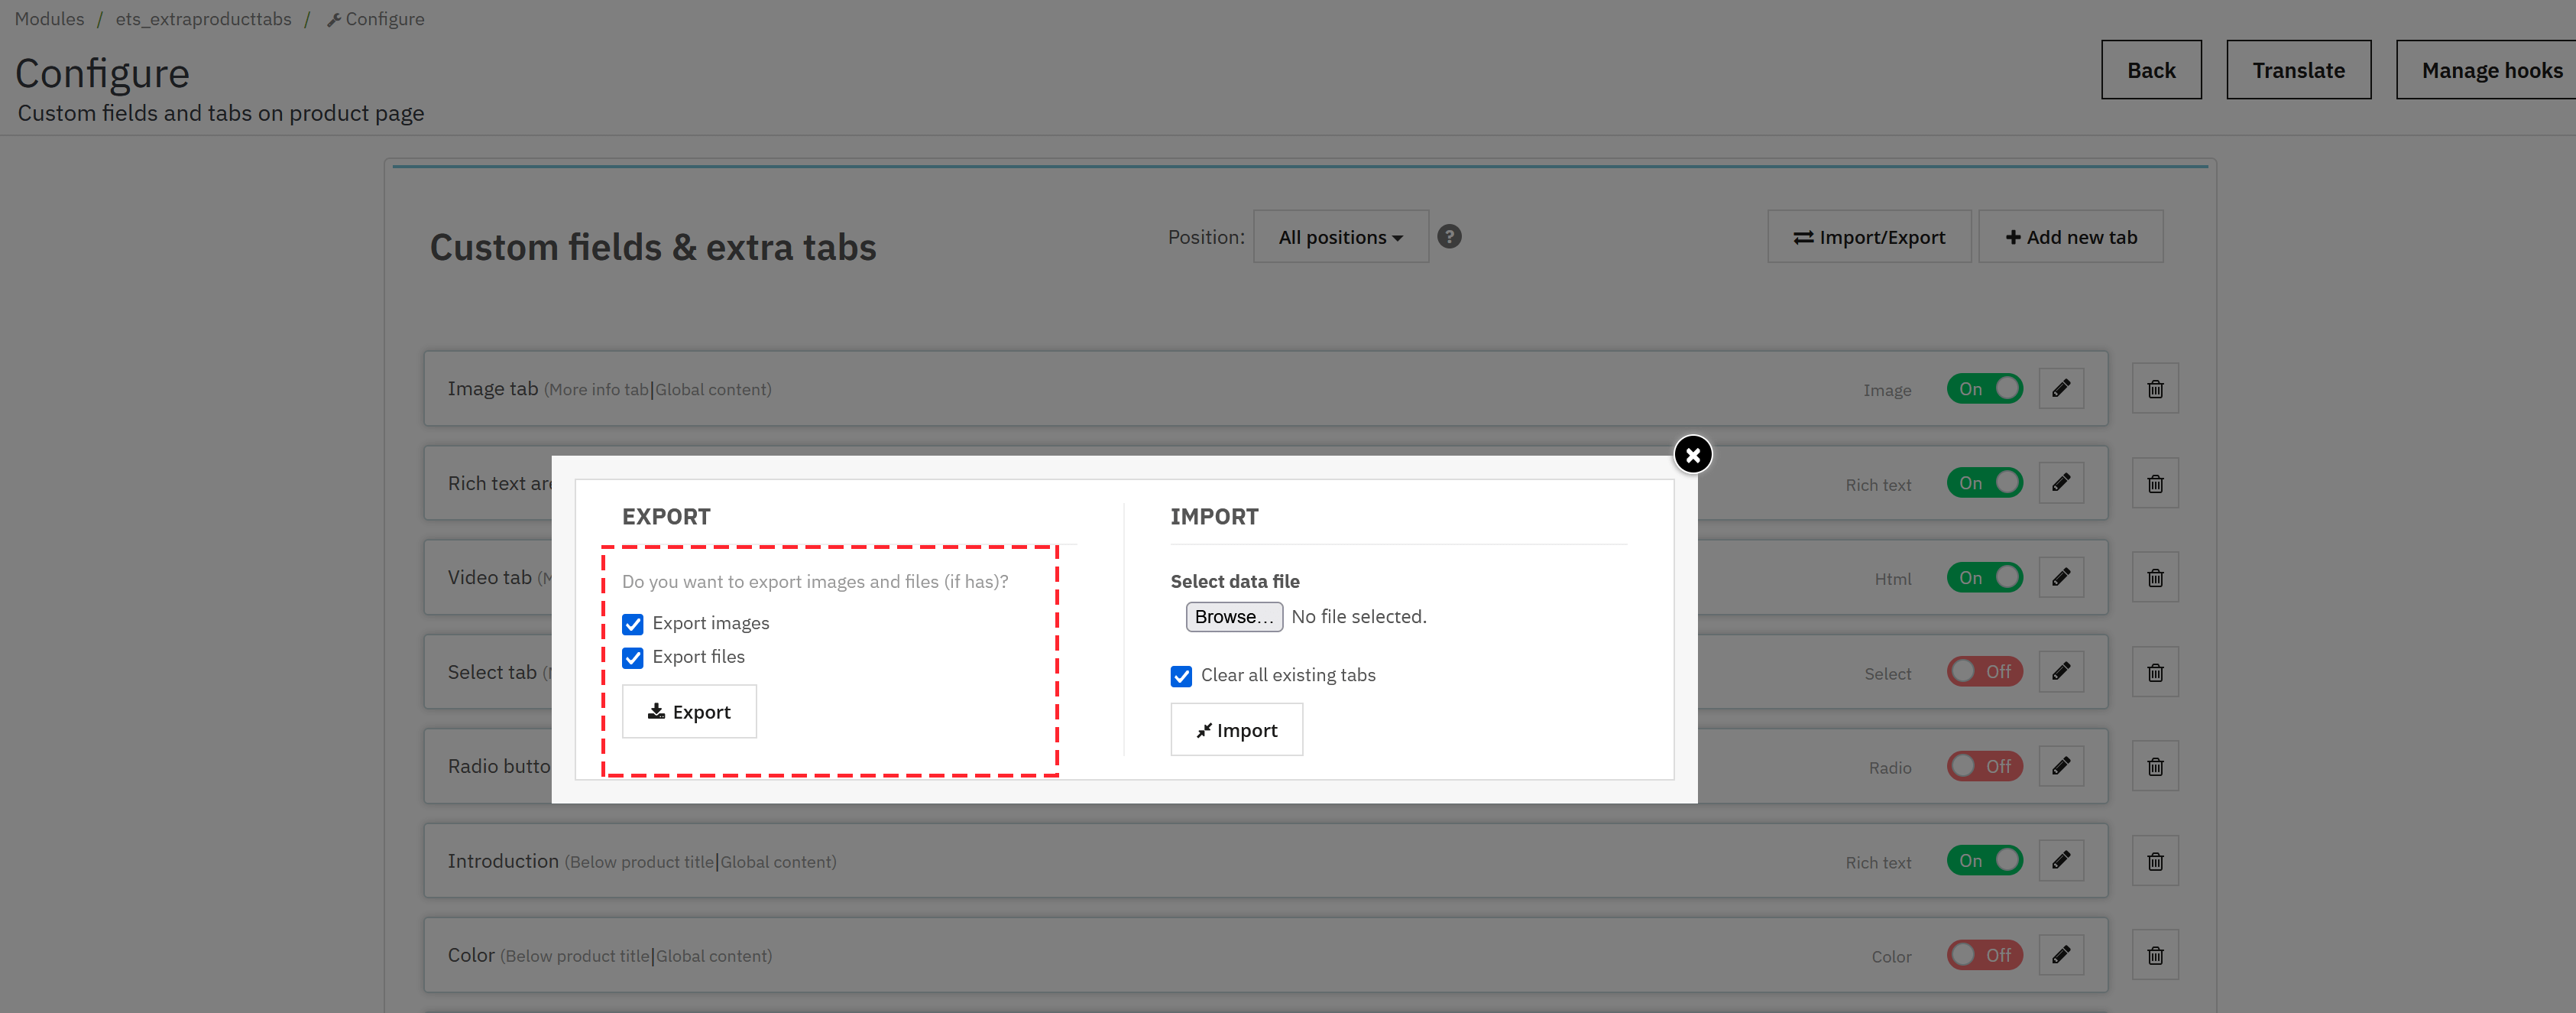Follow the Modules breadcrumb link
The width and height of the screenshot is (2576, 1013).
pos(49,19)
